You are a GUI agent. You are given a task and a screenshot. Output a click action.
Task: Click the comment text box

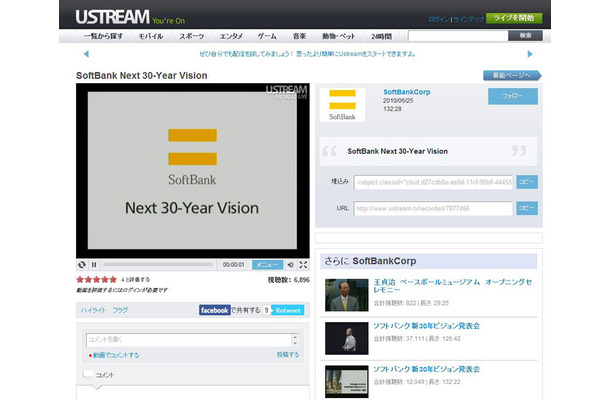tap(189, 340)
